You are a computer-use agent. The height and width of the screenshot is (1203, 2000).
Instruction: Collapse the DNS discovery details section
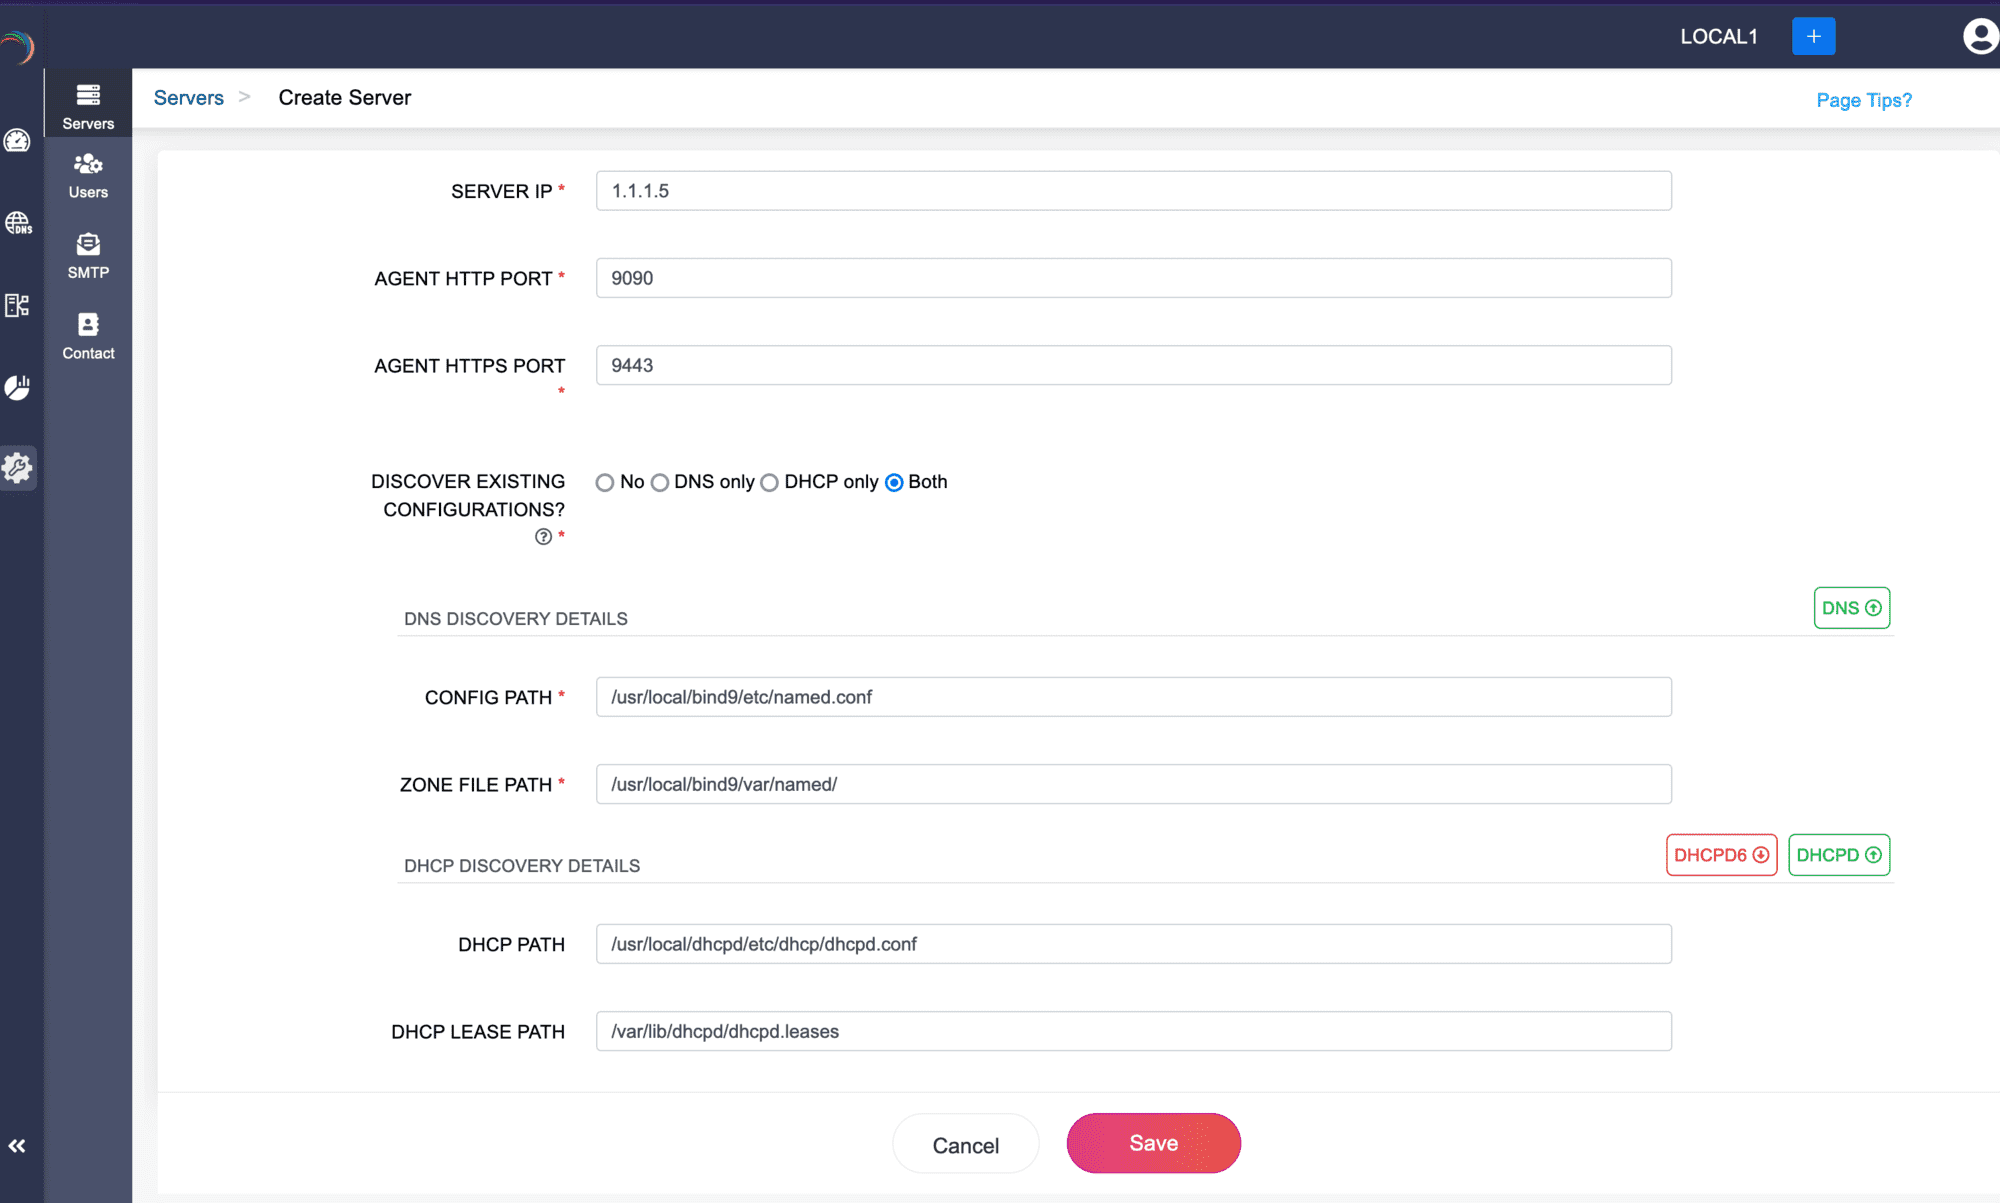coord(1851,607)
